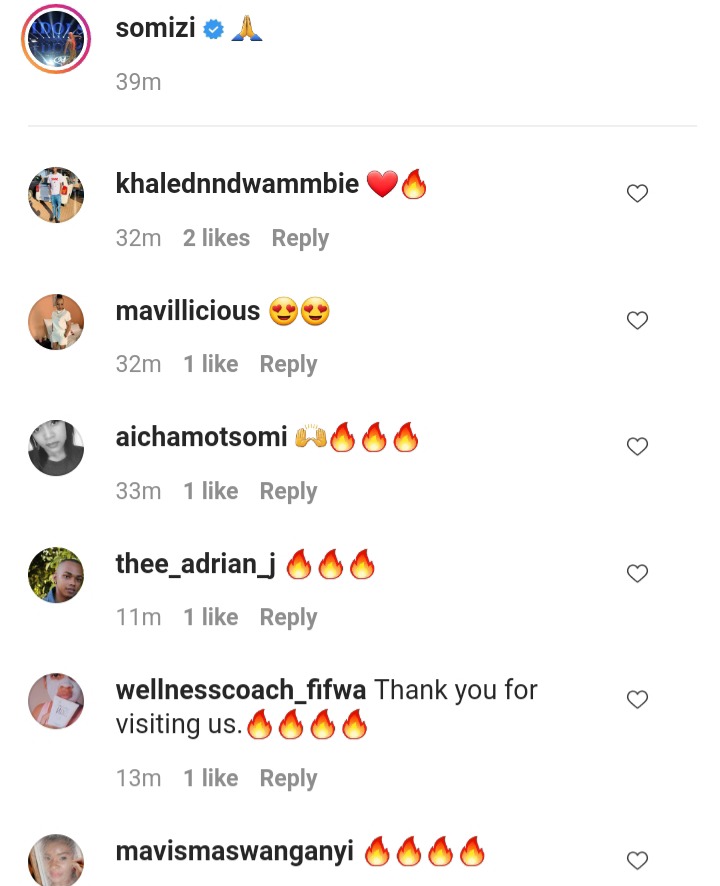Open thee_adrian_j's profile avatar

[x=56, y=575]
